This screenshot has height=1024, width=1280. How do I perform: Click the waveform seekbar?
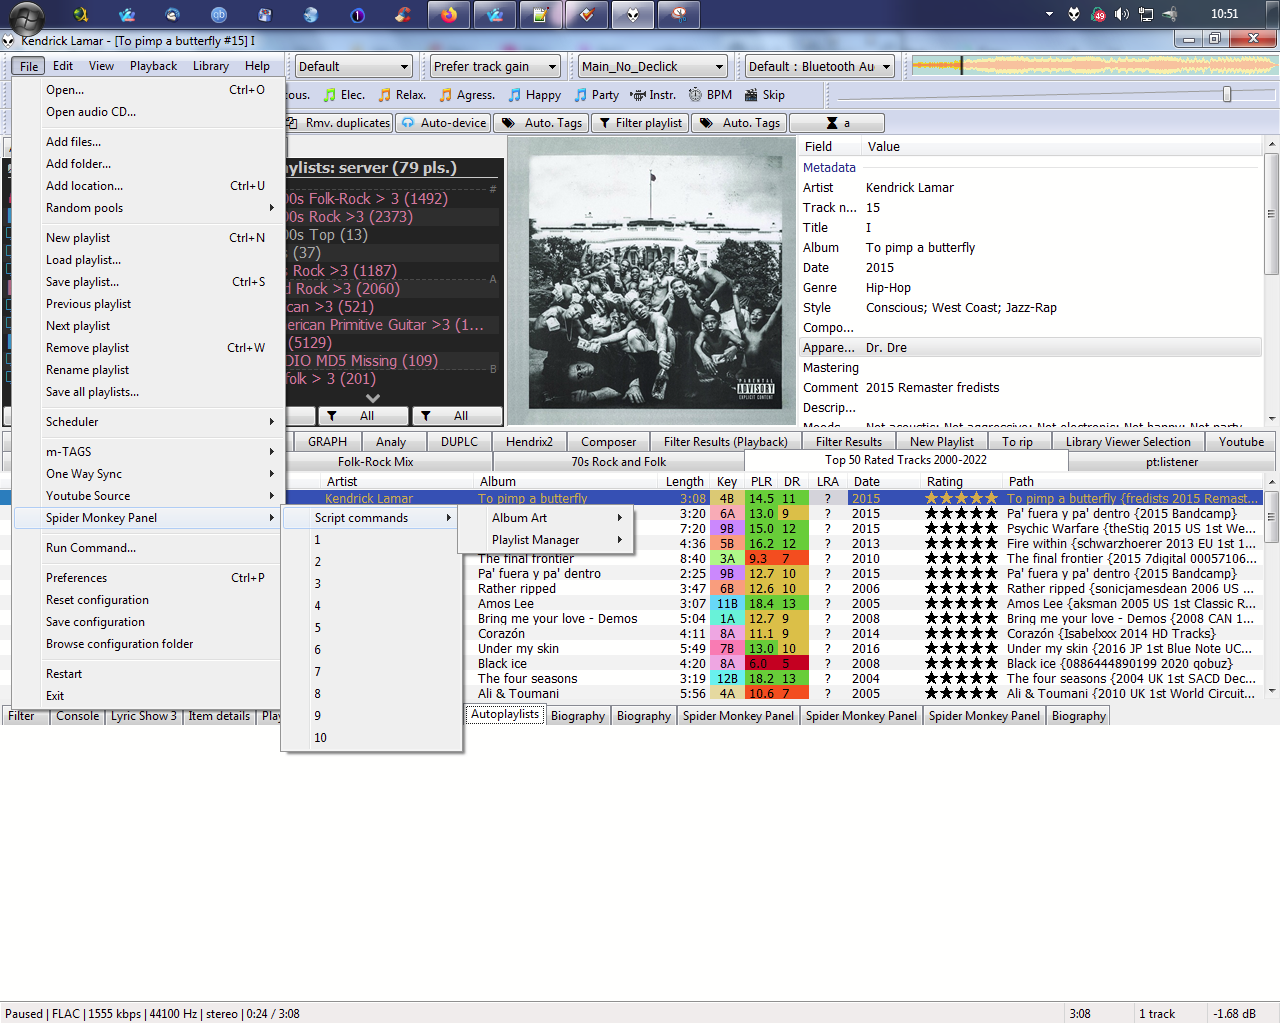[x=1094, y=66]
